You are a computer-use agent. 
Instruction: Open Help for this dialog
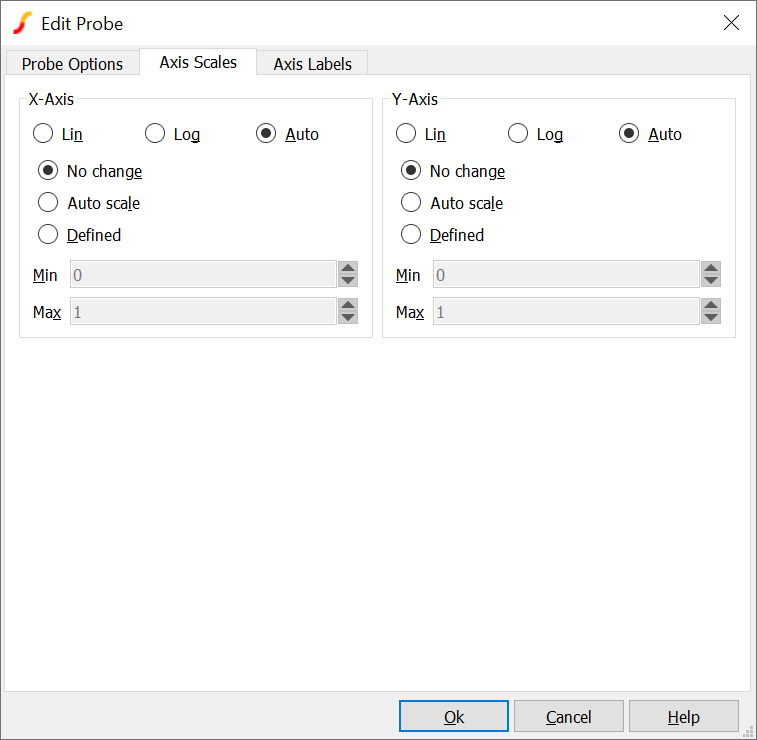pyautogui.click(x=683, y=717)
